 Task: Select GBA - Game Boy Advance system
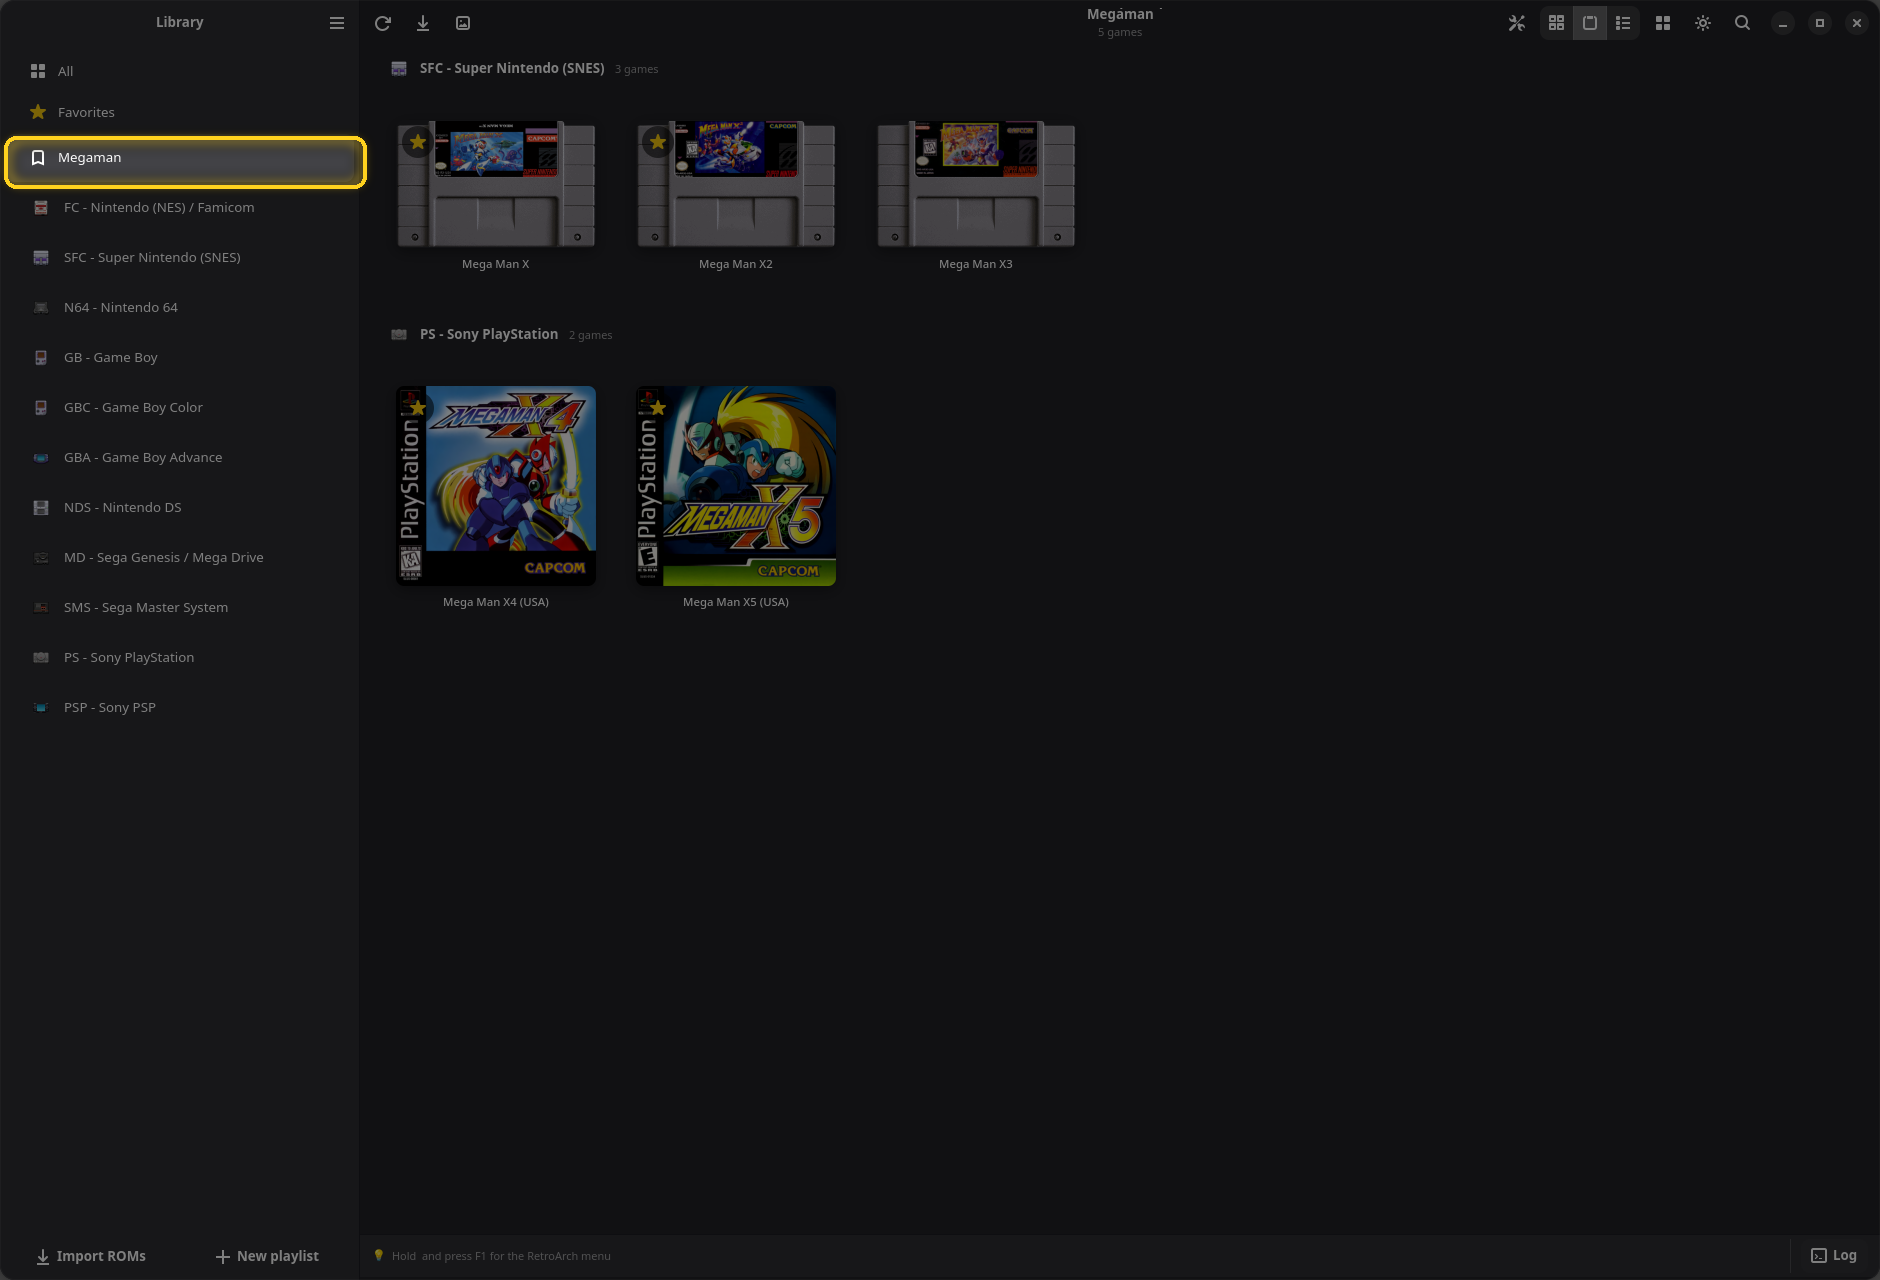click(x=180, y=457)
